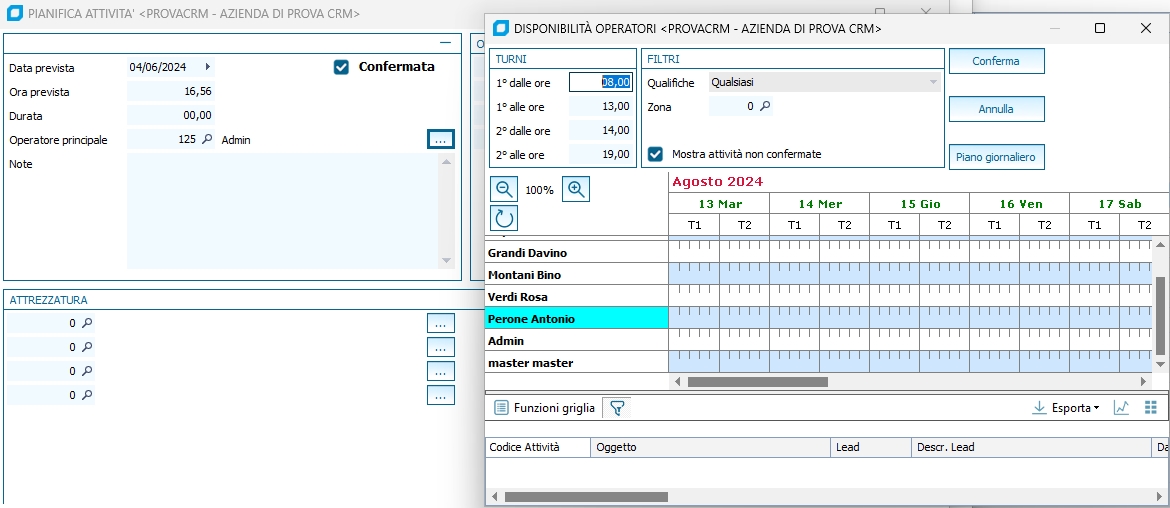This screenshot has height=508, width=1170.
Task: Select operator row Perone Antonio
Action: [576, 319]
